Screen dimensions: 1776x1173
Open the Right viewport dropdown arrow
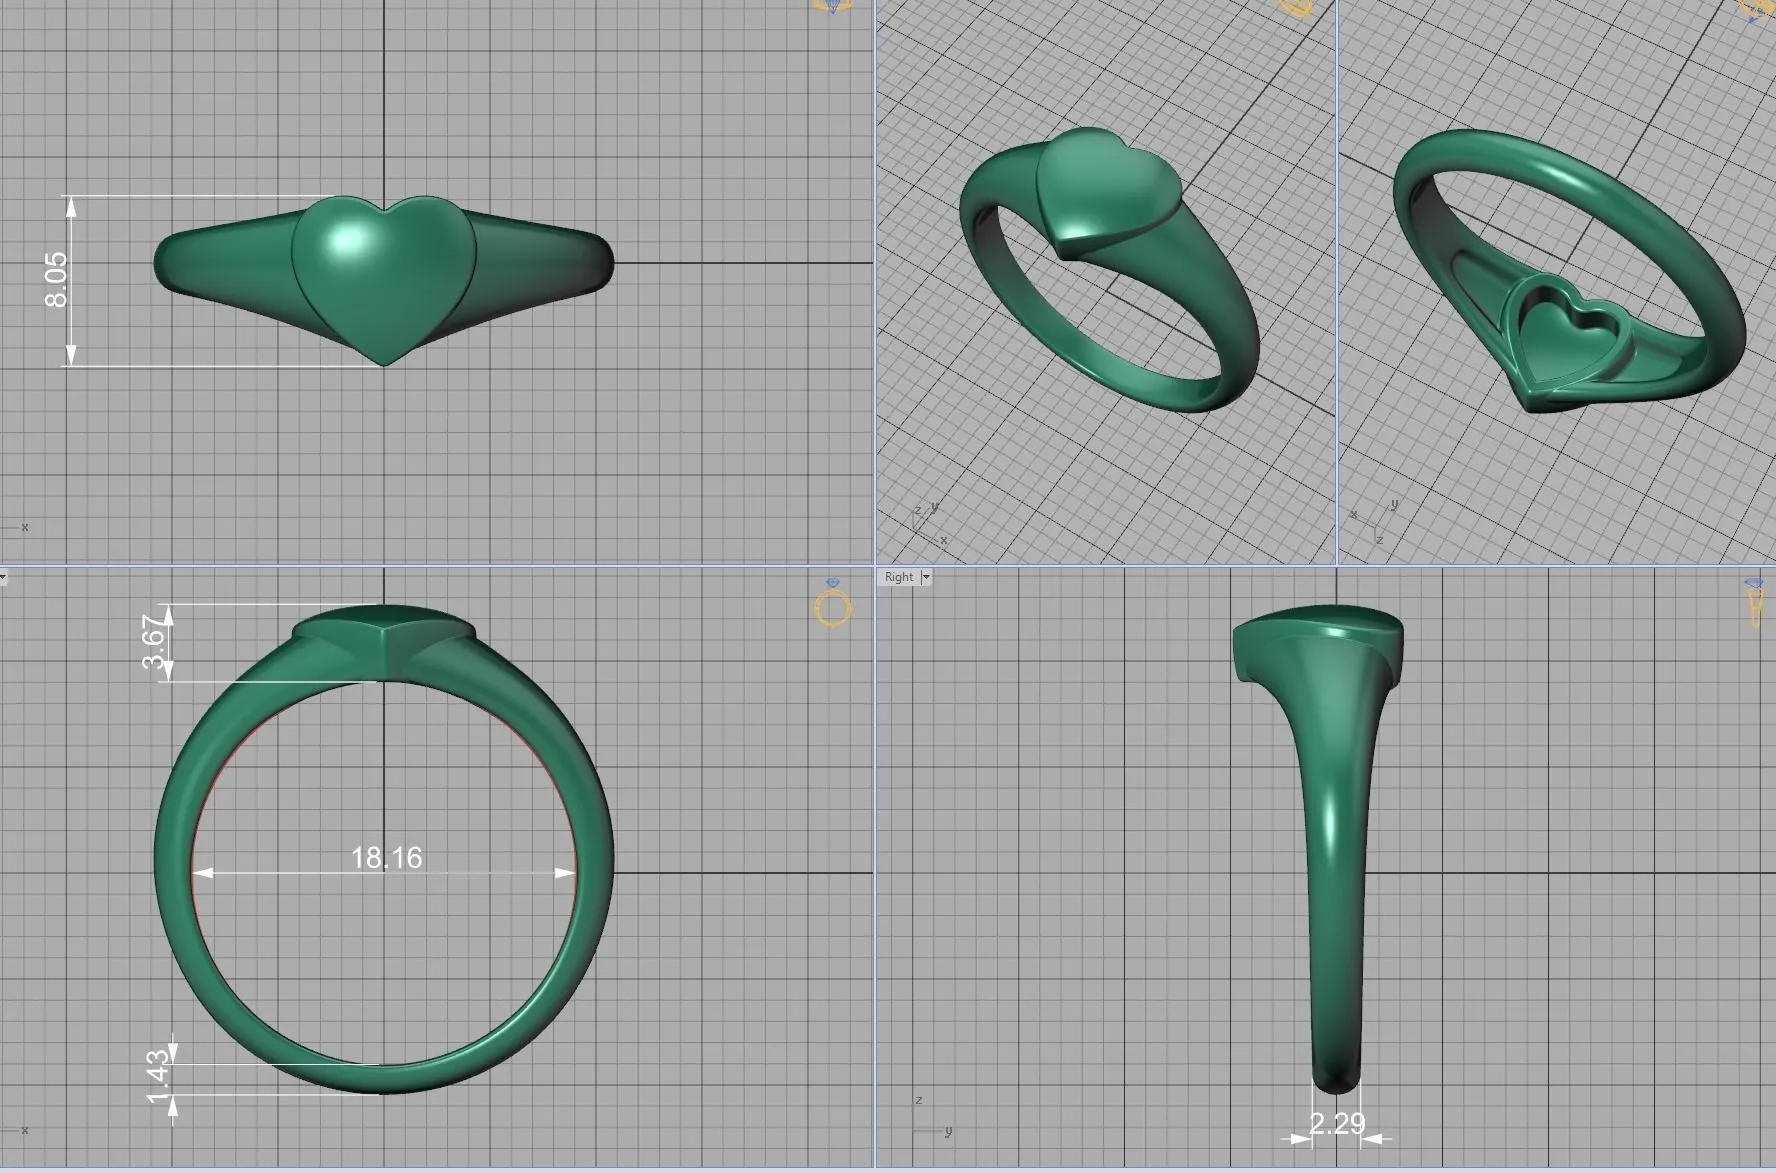(x=926, y=577)
